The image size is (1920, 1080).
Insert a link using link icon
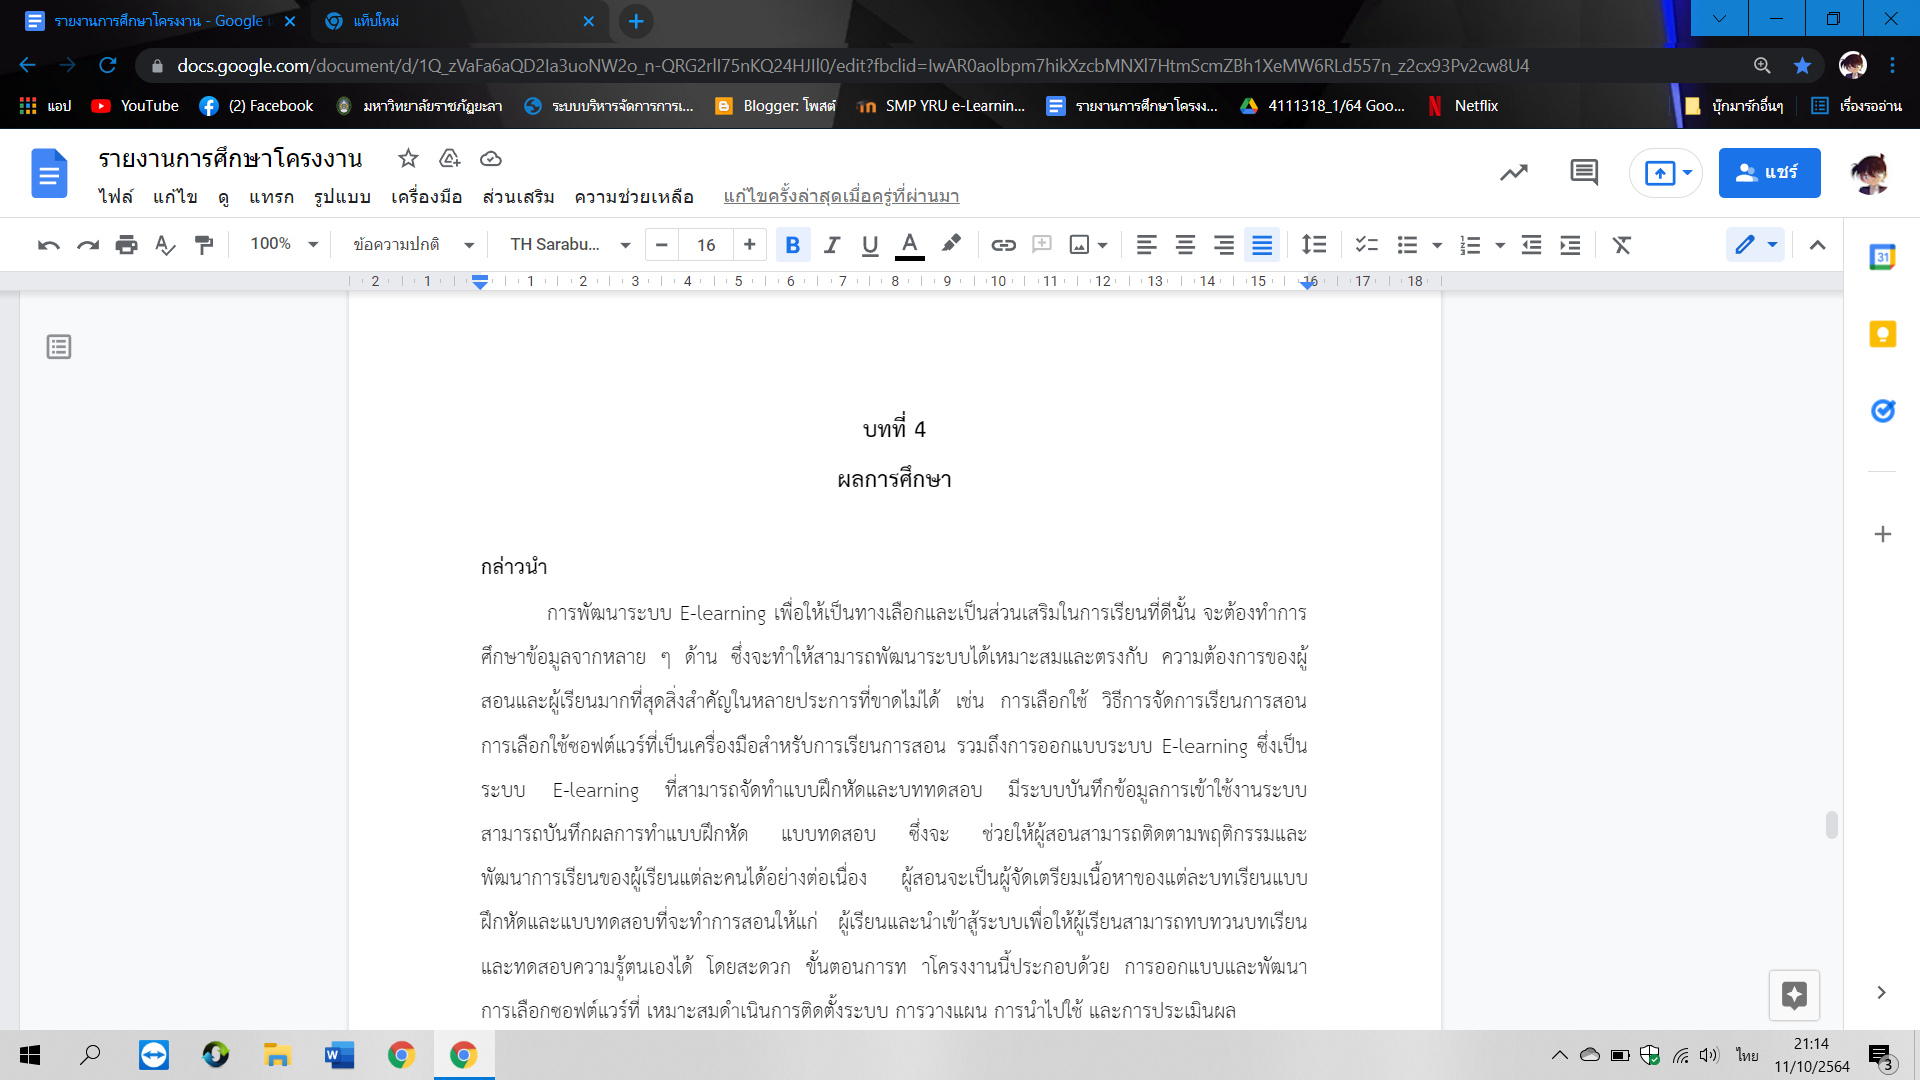point(1003,245)
